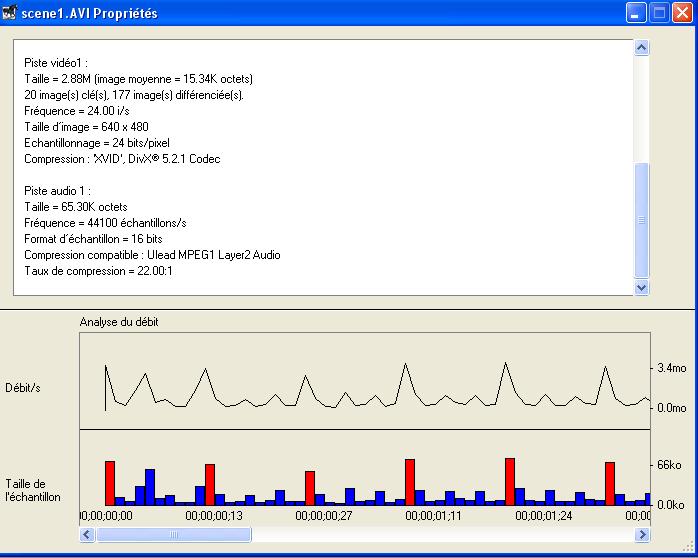Click the Ulead MPEG1 Layer2 Audio line

tap(152, 255)
